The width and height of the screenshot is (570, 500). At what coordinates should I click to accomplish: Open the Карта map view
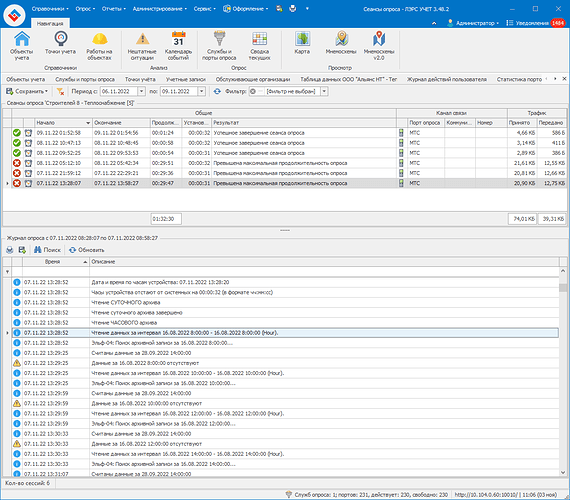pos(302,44)
